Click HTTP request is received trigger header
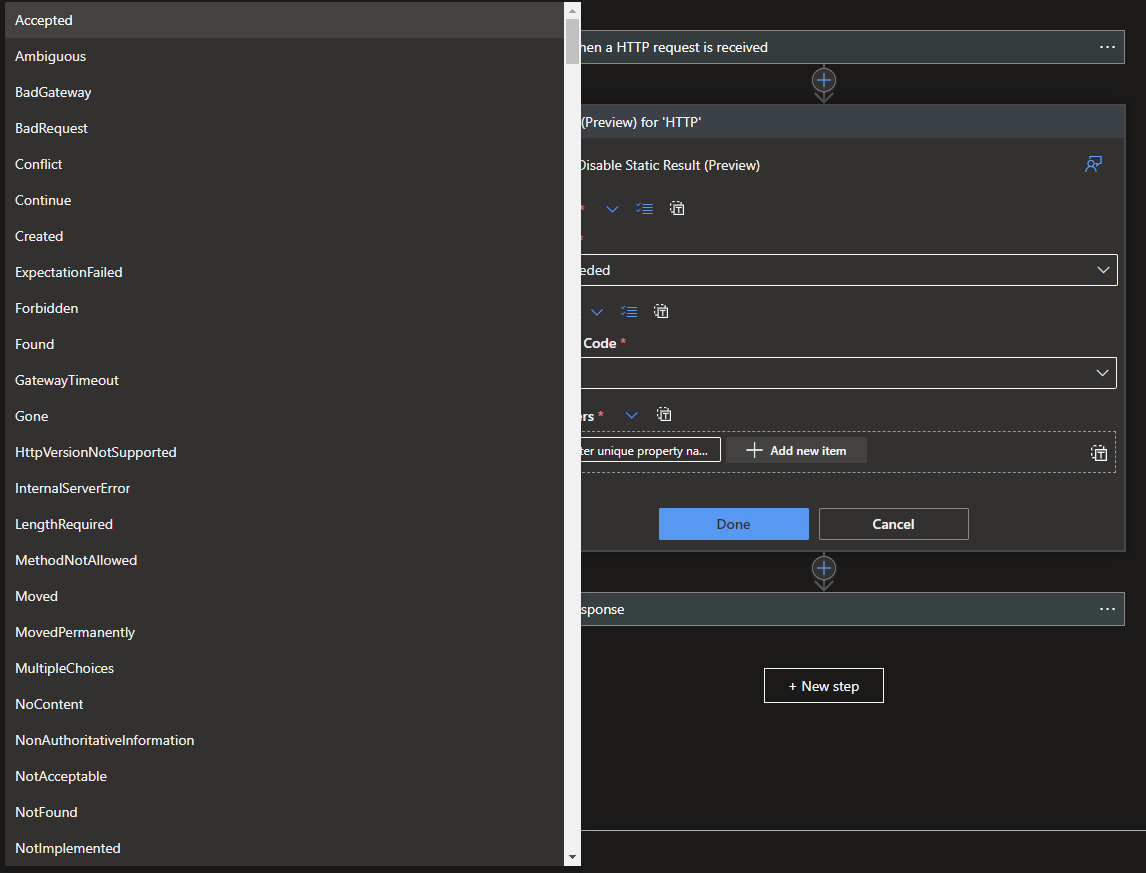 [851, 47]
